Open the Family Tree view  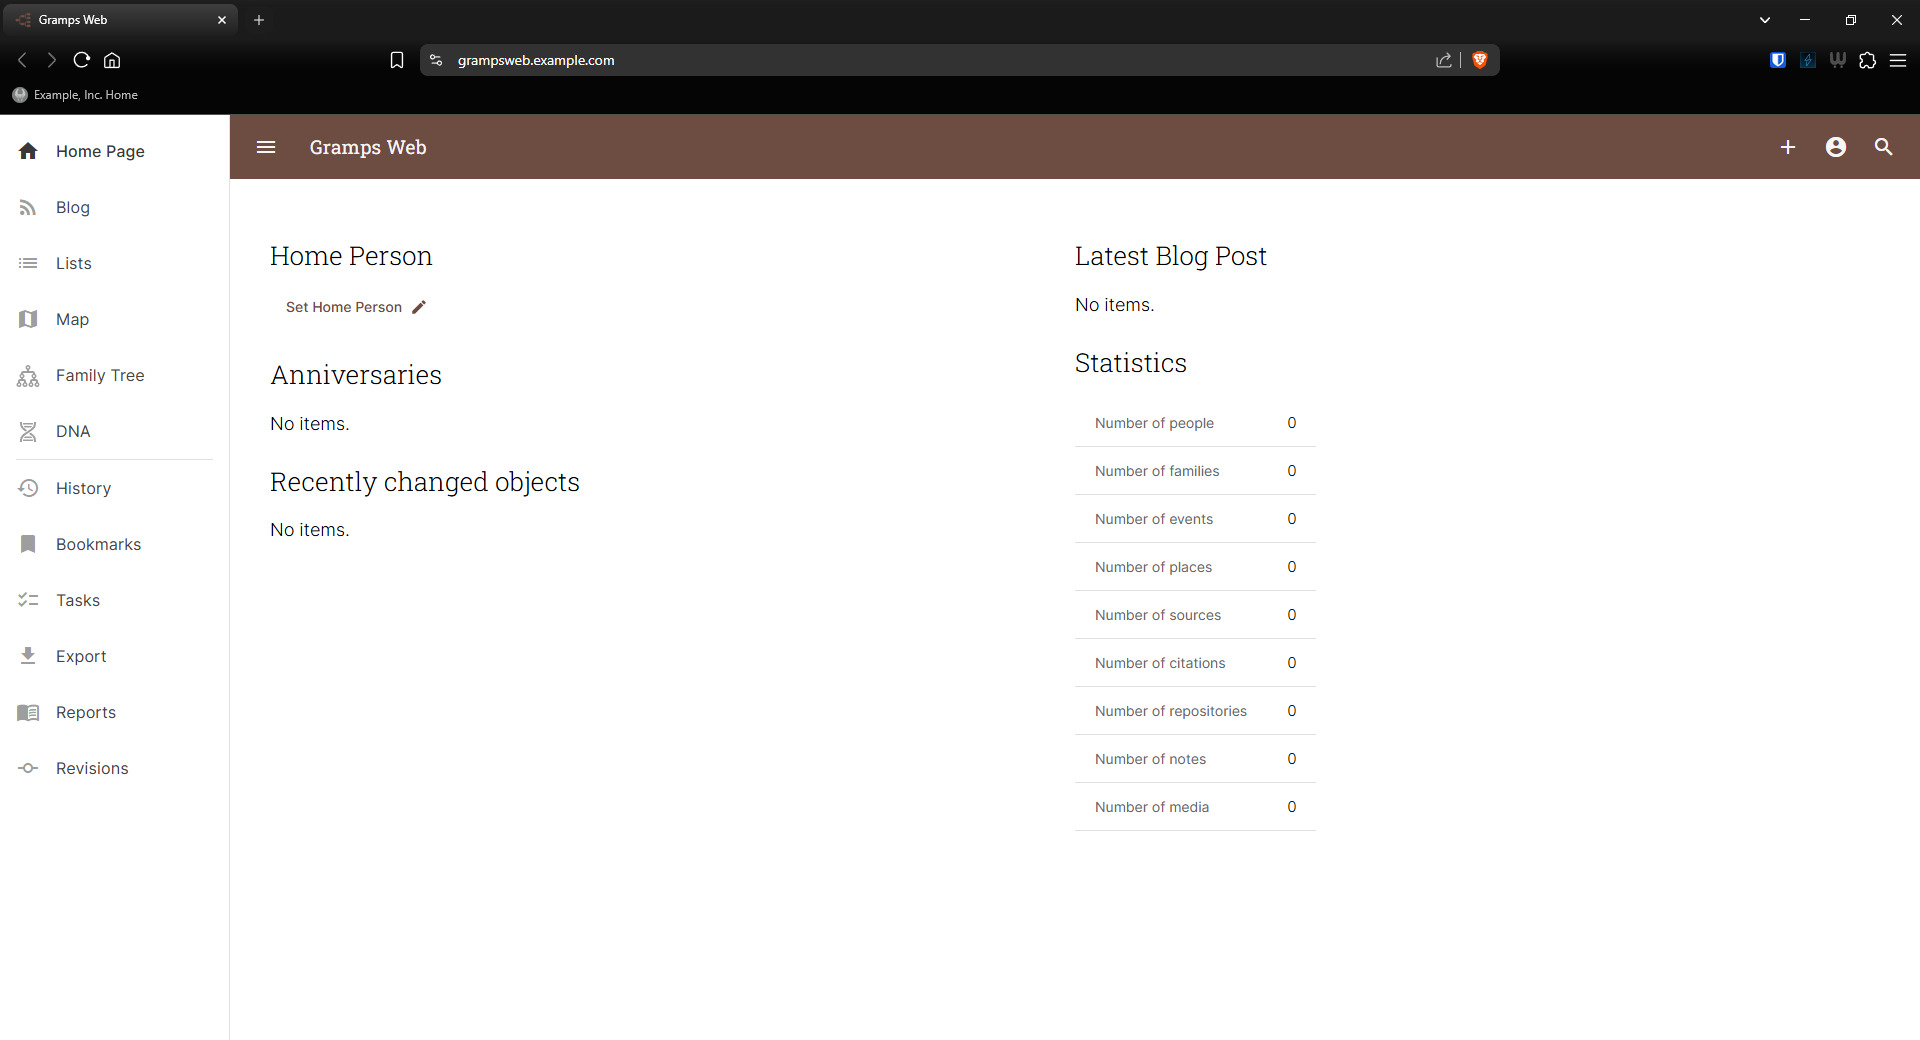tap(99, 375)
